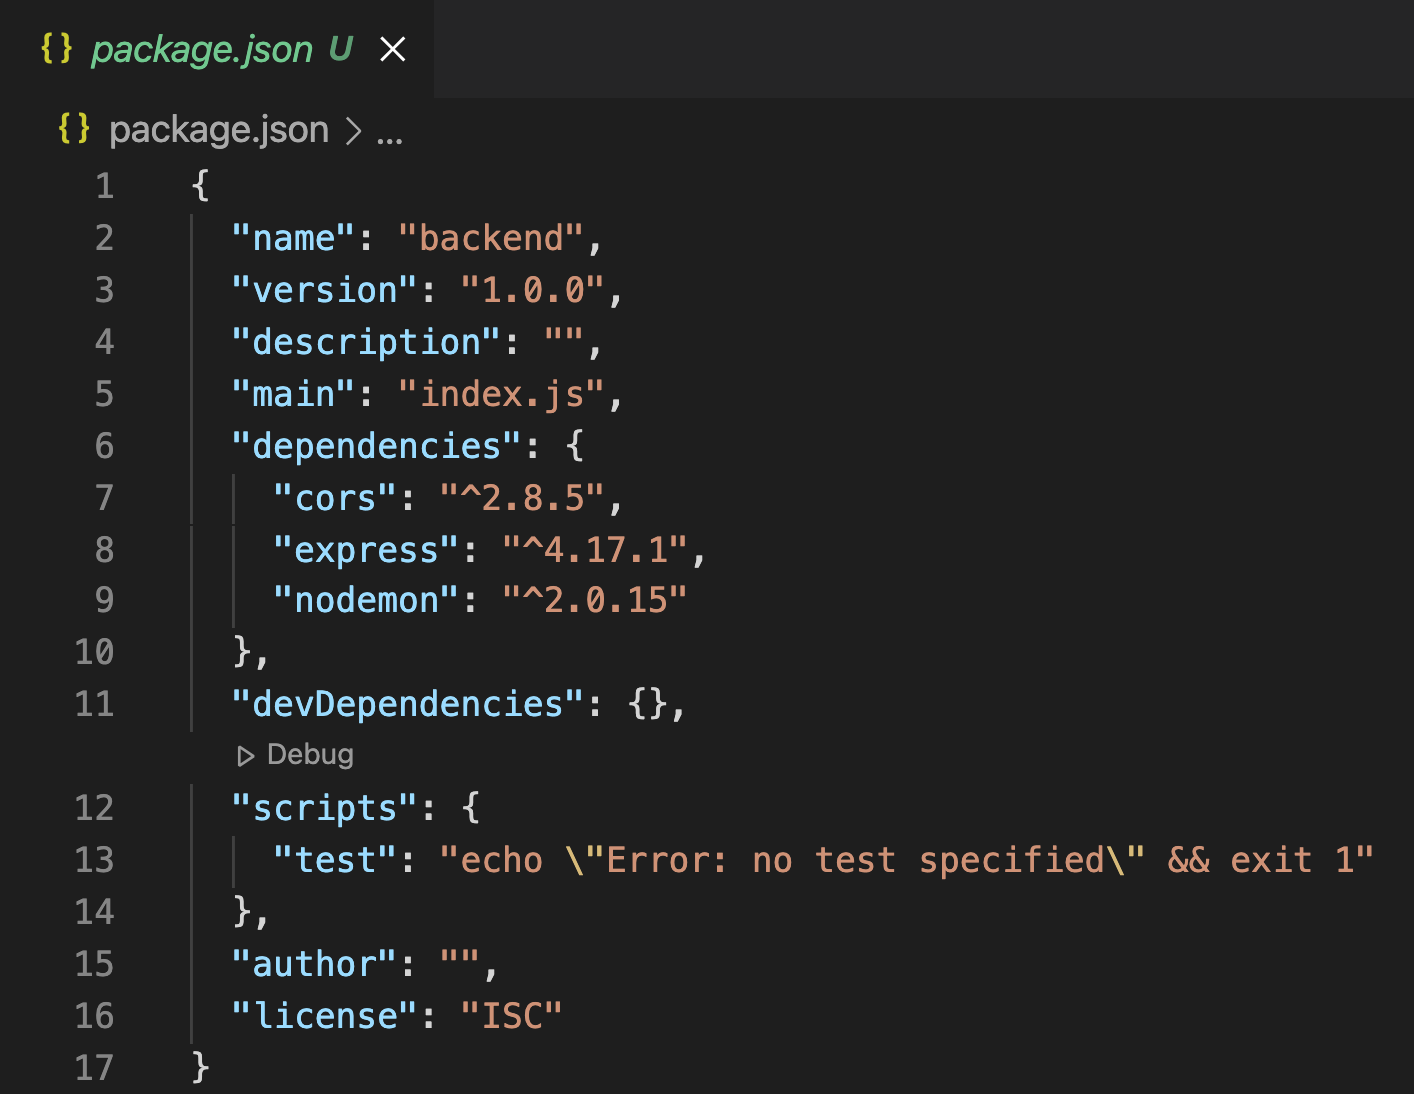This screenshot has height=1094, width=1414.
Task: Click the "^2.8.5" version string
Action: click(x=523, y=498)
